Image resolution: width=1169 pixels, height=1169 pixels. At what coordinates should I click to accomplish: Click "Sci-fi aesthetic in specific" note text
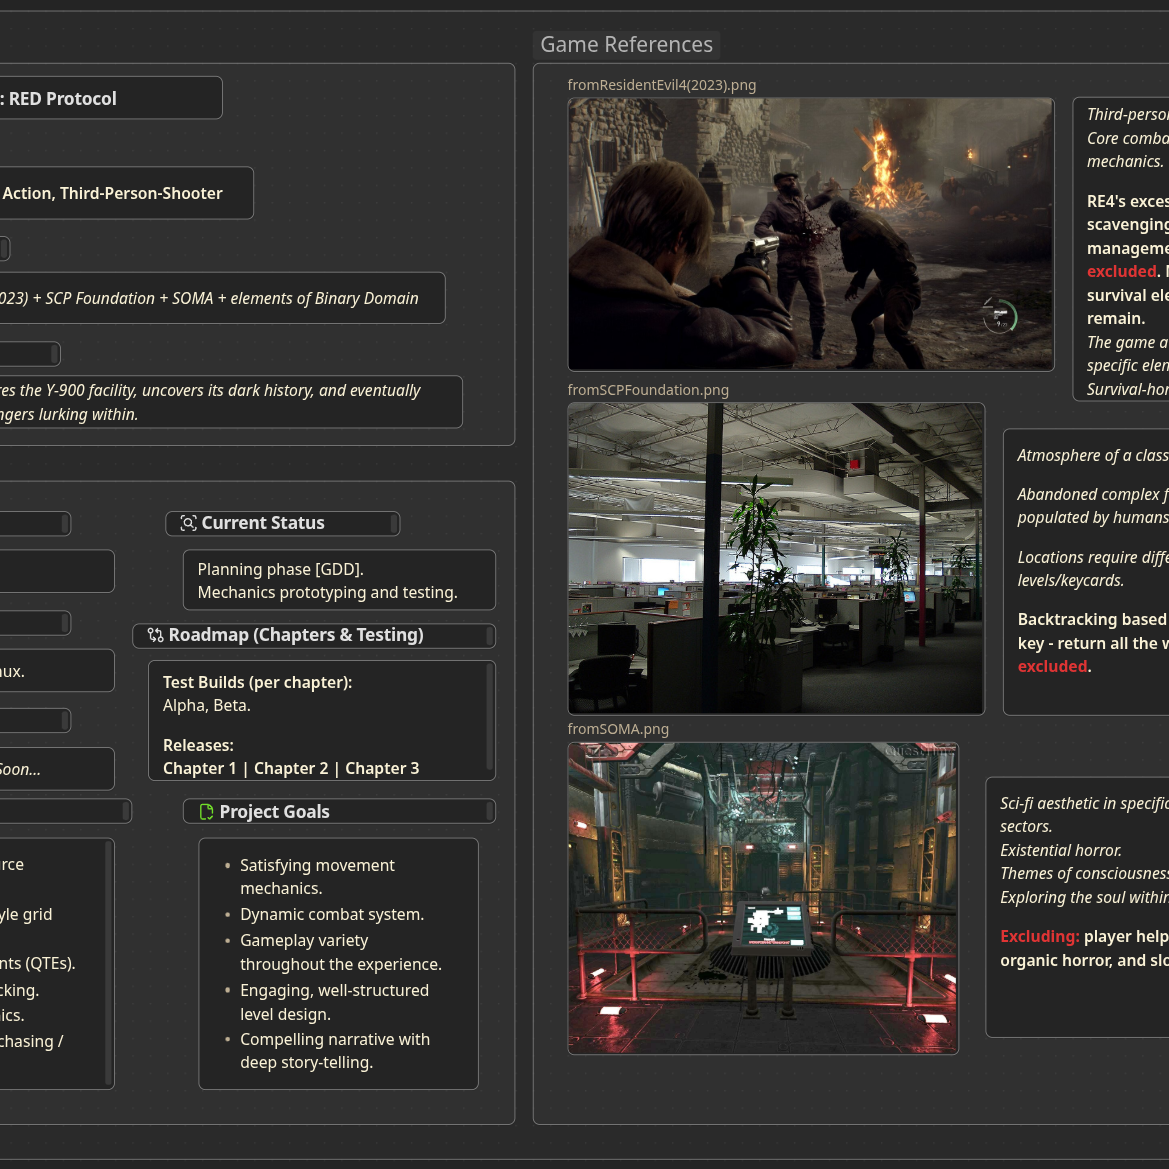coord(1085,804)
